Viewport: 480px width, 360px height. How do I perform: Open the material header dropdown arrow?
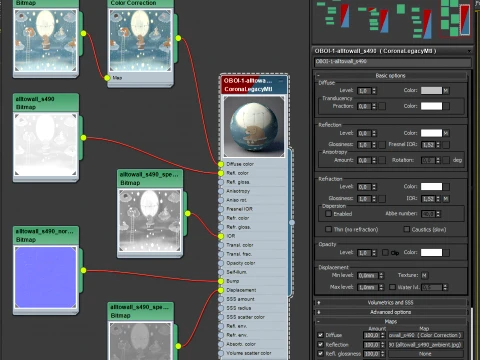tap(469, 51)
